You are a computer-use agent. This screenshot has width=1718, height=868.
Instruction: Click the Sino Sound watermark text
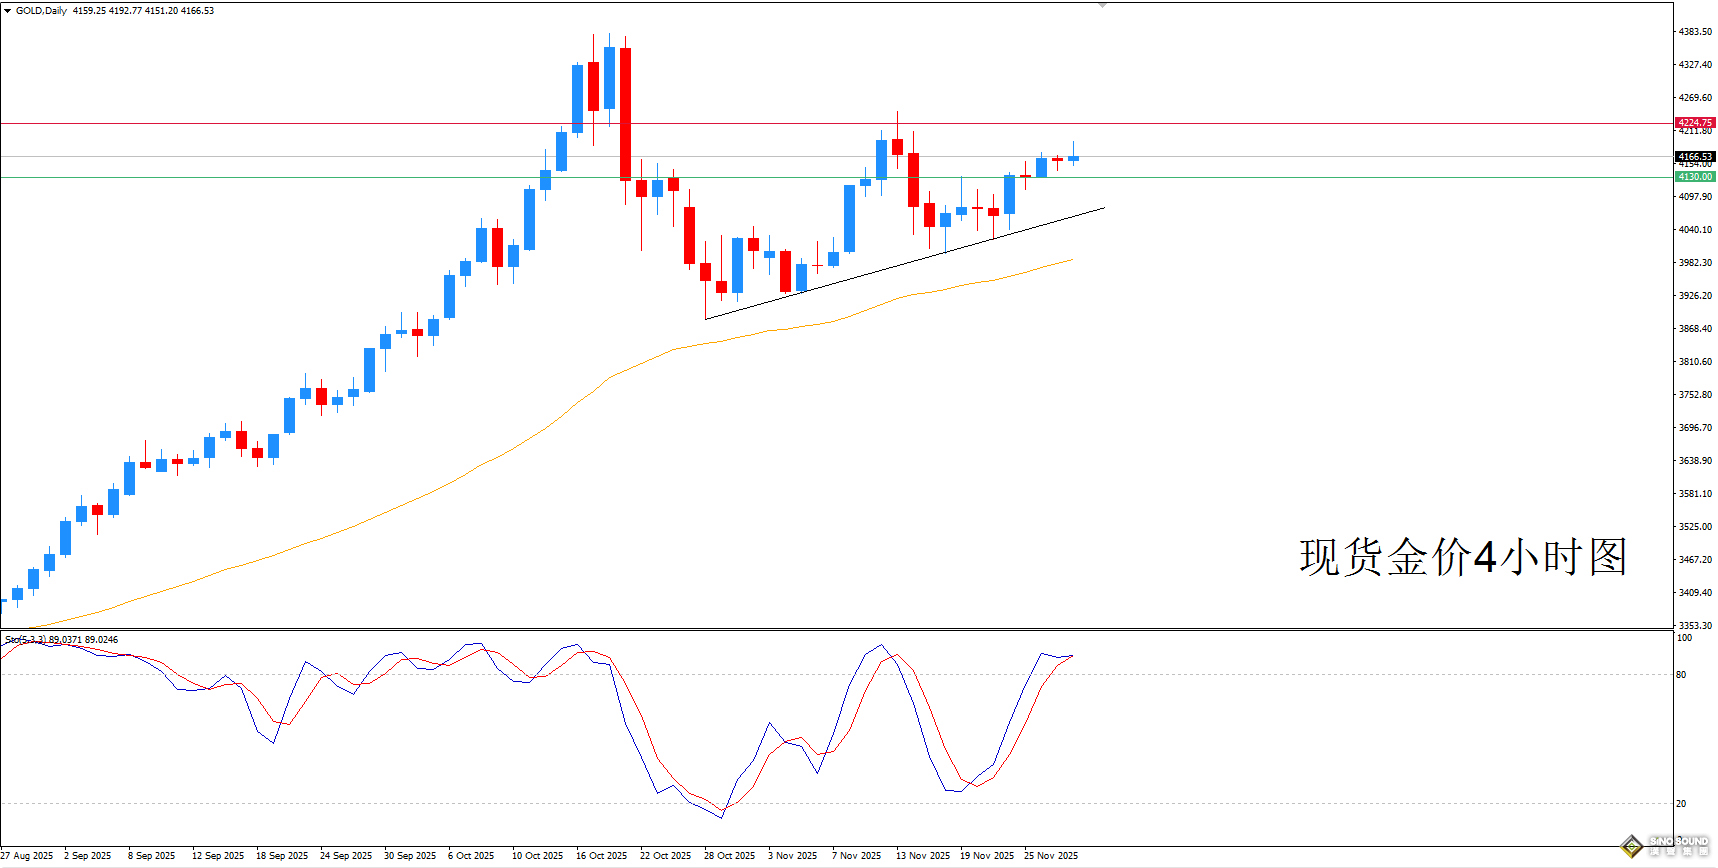tap(1679, 846)
